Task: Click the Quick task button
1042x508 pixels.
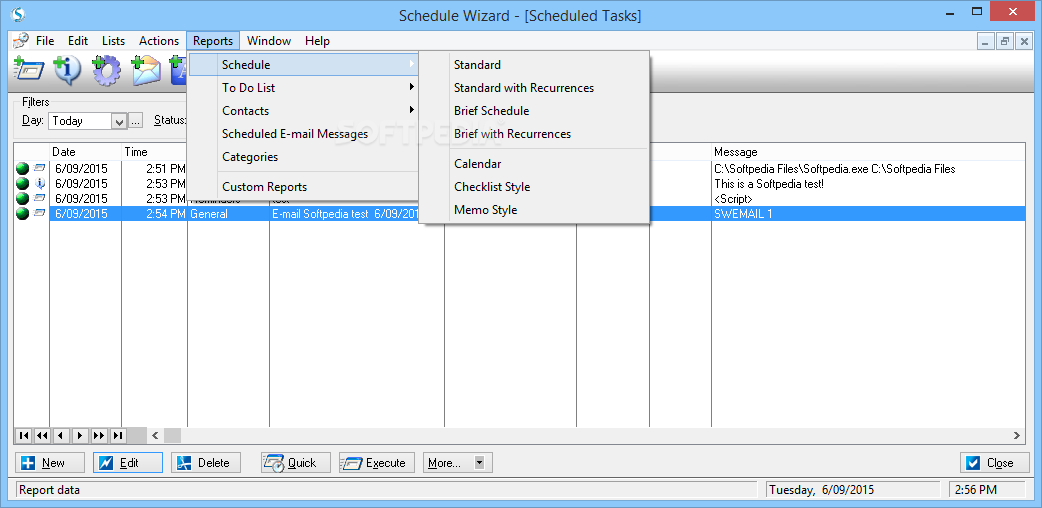Action: [296, 463]
